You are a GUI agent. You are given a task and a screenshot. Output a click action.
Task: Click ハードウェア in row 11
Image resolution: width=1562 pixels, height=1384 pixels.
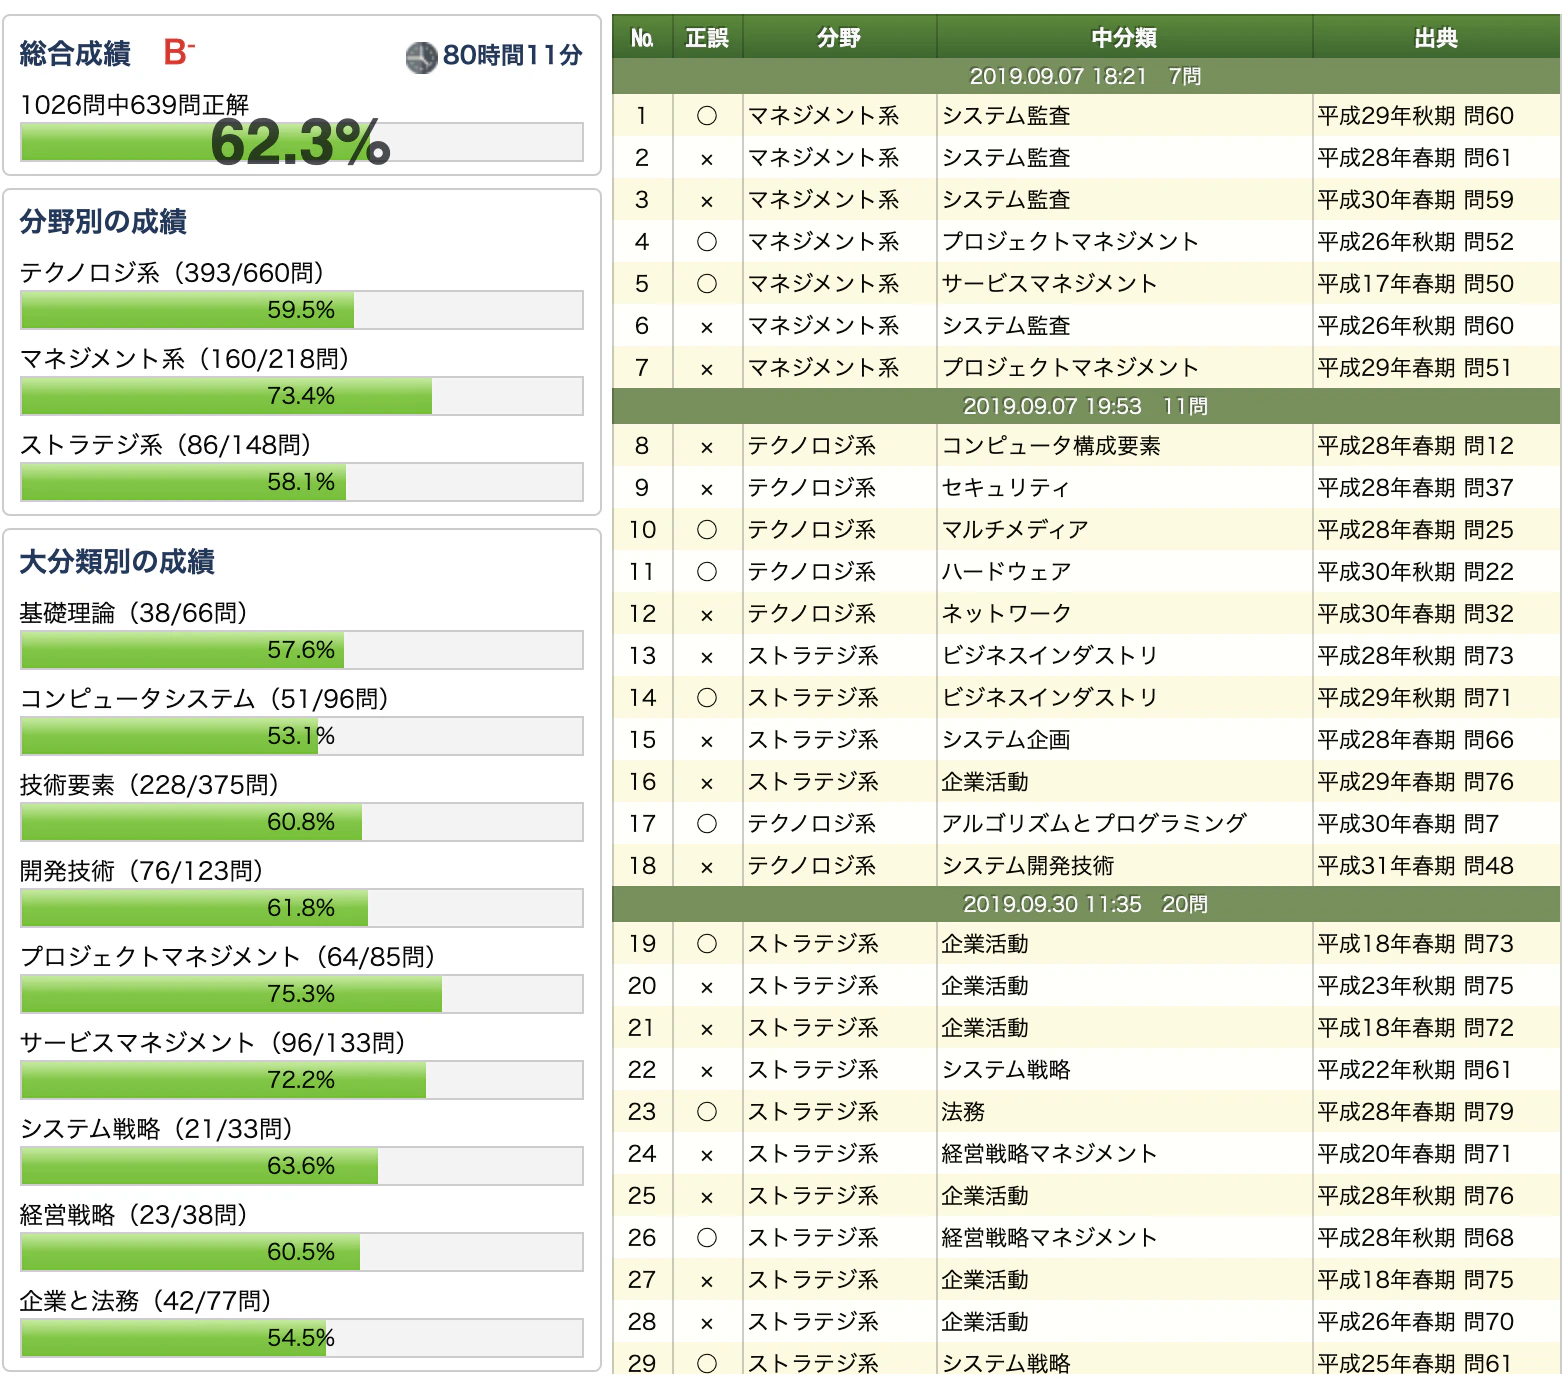[1006, 572]
